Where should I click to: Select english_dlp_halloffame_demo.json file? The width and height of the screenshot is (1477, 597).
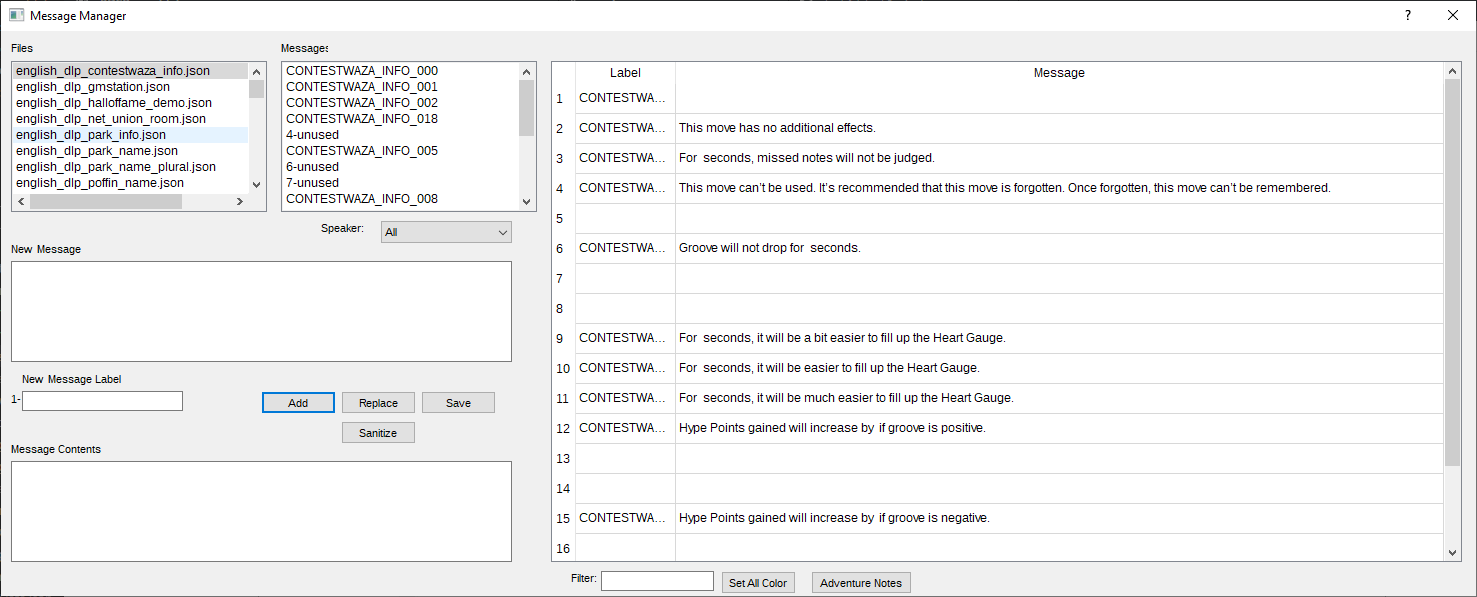click(131, 103)
